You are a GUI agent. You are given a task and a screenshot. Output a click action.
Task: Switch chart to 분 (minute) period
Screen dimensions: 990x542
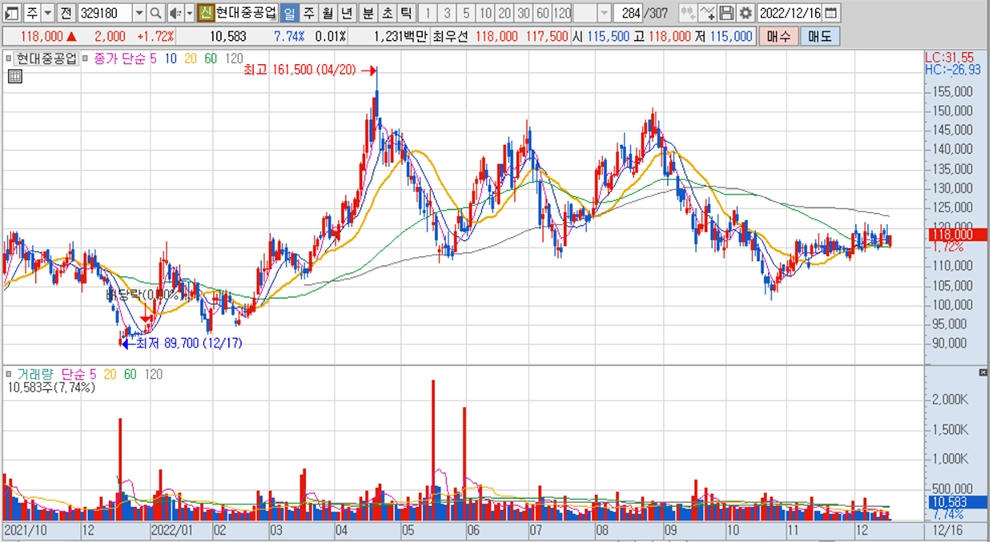(367, 13)
